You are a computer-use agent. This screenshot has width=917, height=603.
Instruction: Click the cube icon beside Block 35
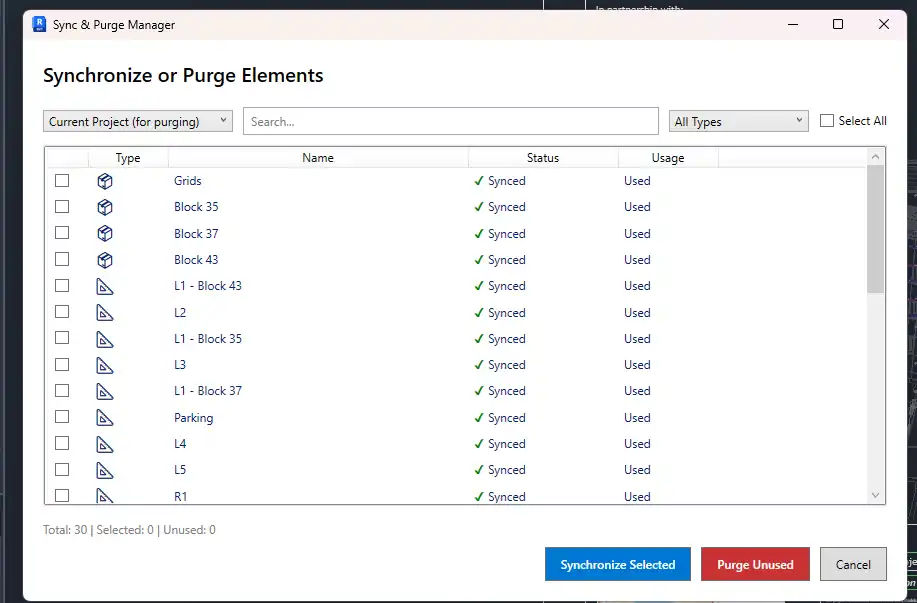click(x=105, y=207)
